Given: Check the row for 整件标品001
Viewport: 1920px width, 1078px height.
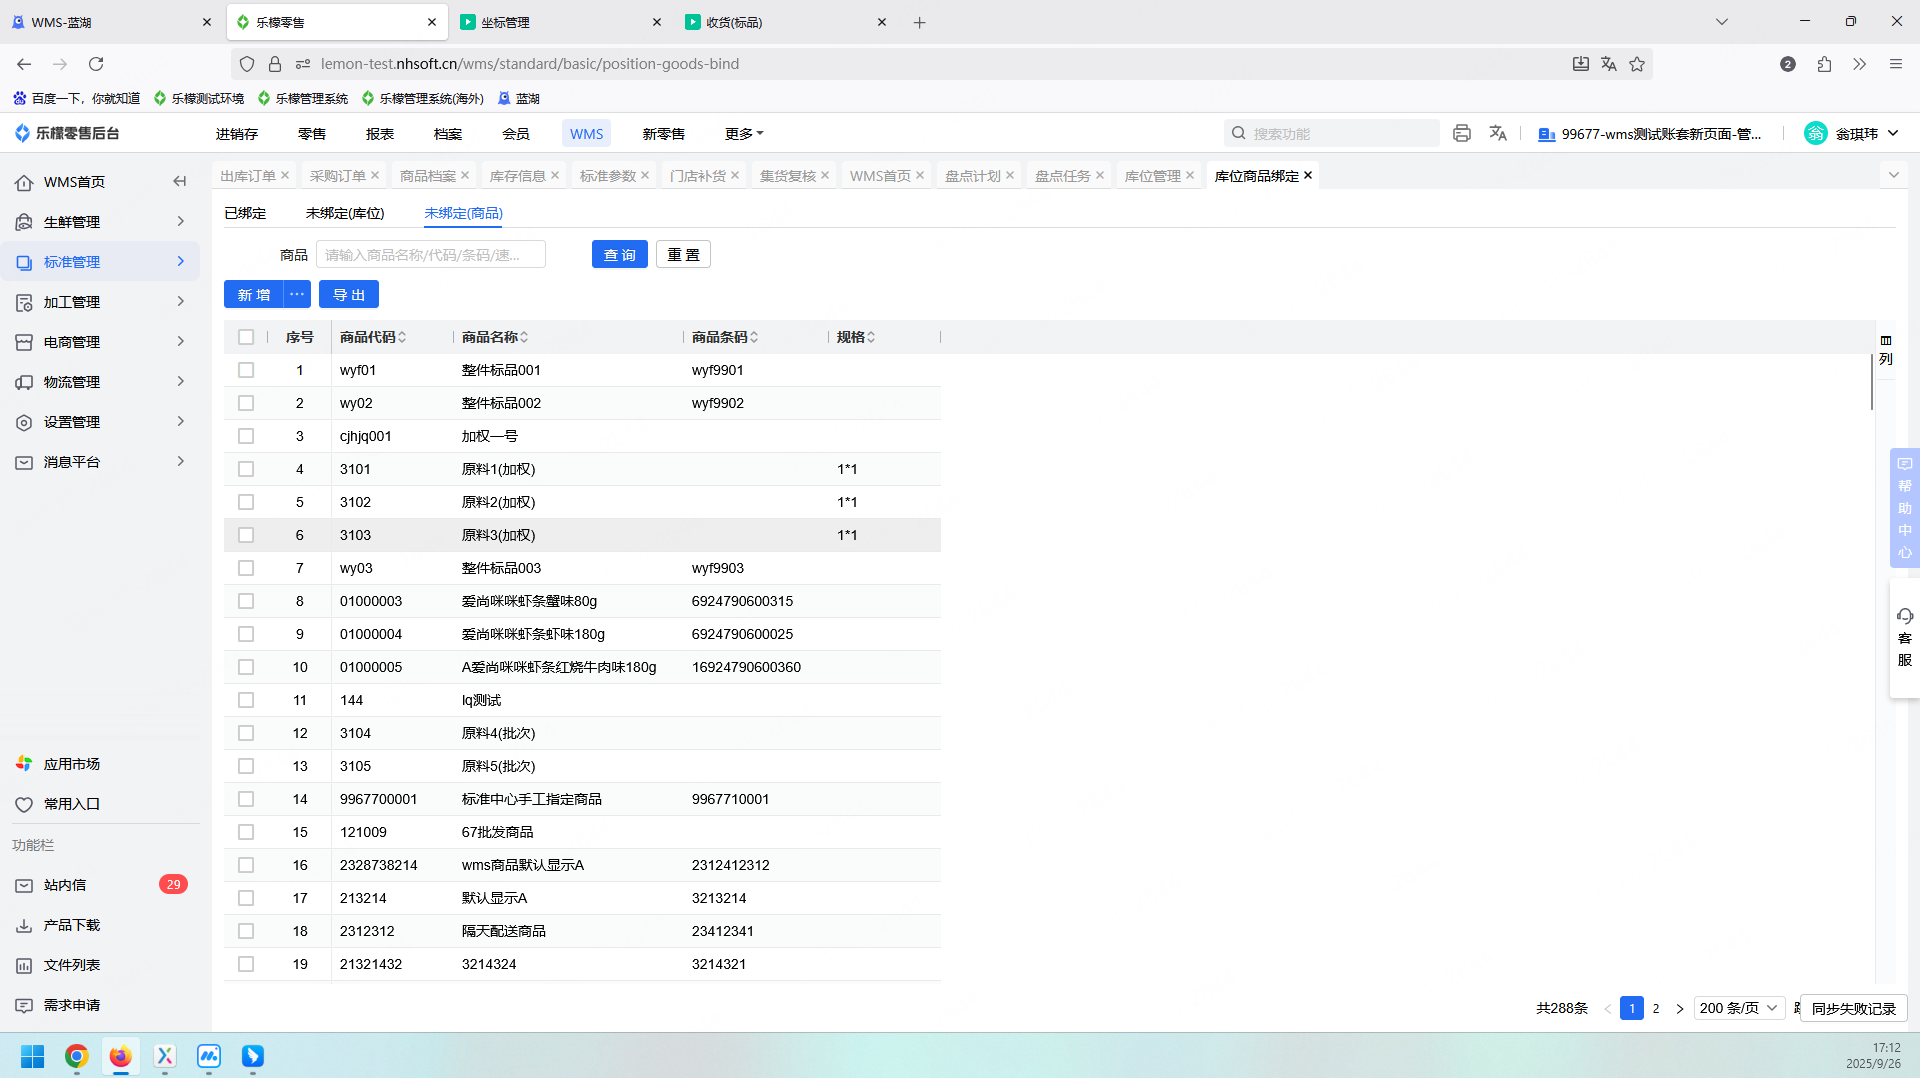Looking at the screenshot, I should (x=246, y=370).
